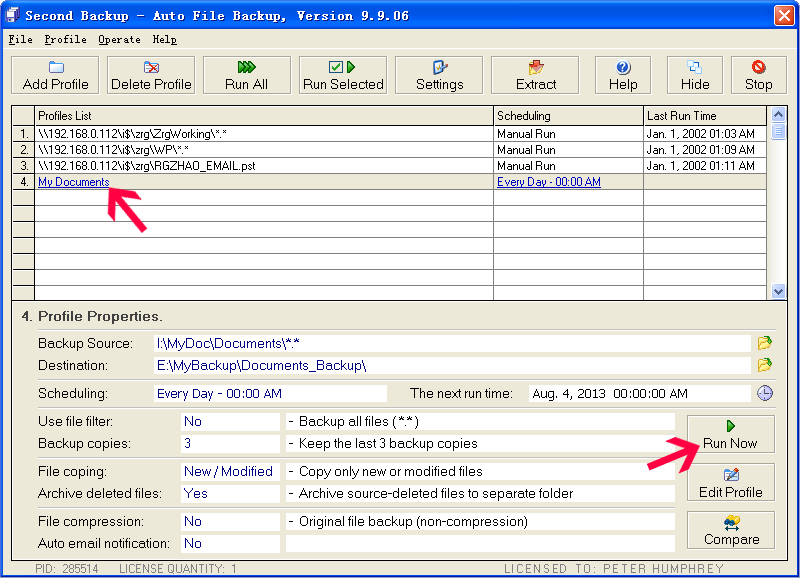800x578 pixels.
Task: Click the PID: 285514 status bar entry
Action: pos(66,568)
